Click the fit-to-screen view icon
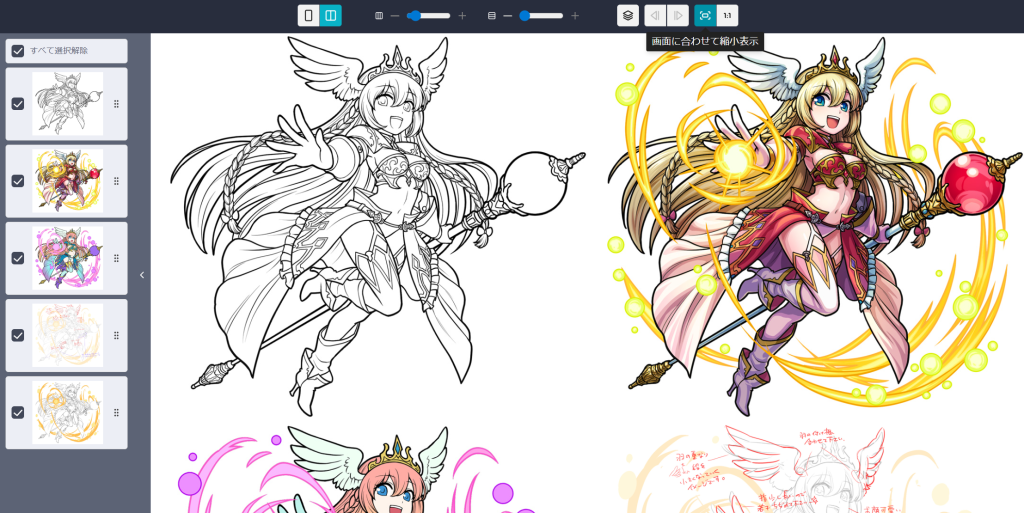 point(705,16)
